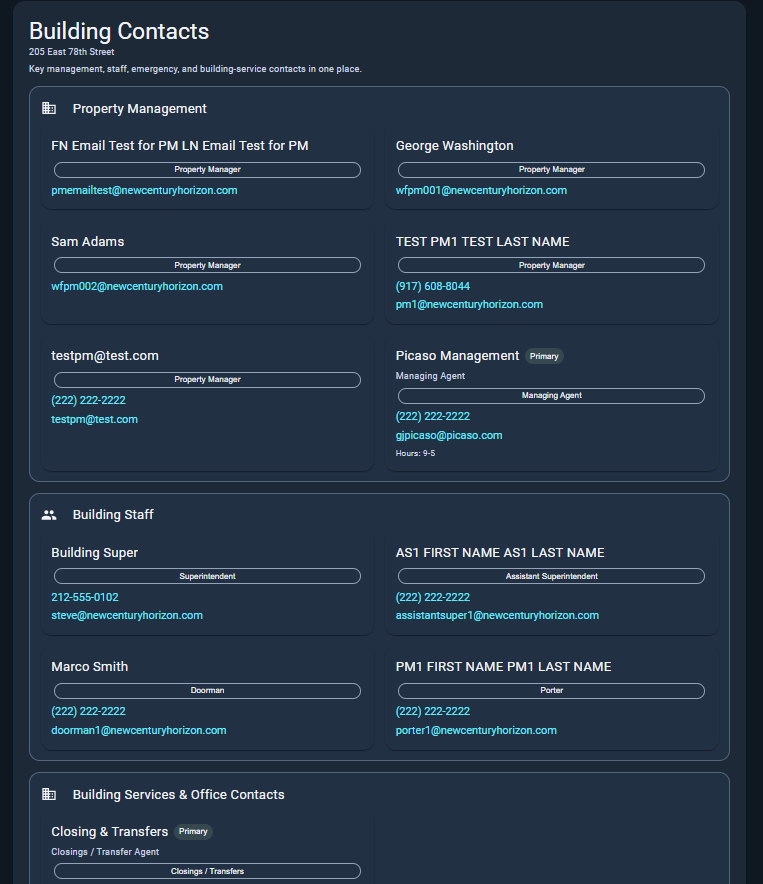
Task: Click the Property Manager chip under testpm@test.com name
Action: [x=207, y=379]
